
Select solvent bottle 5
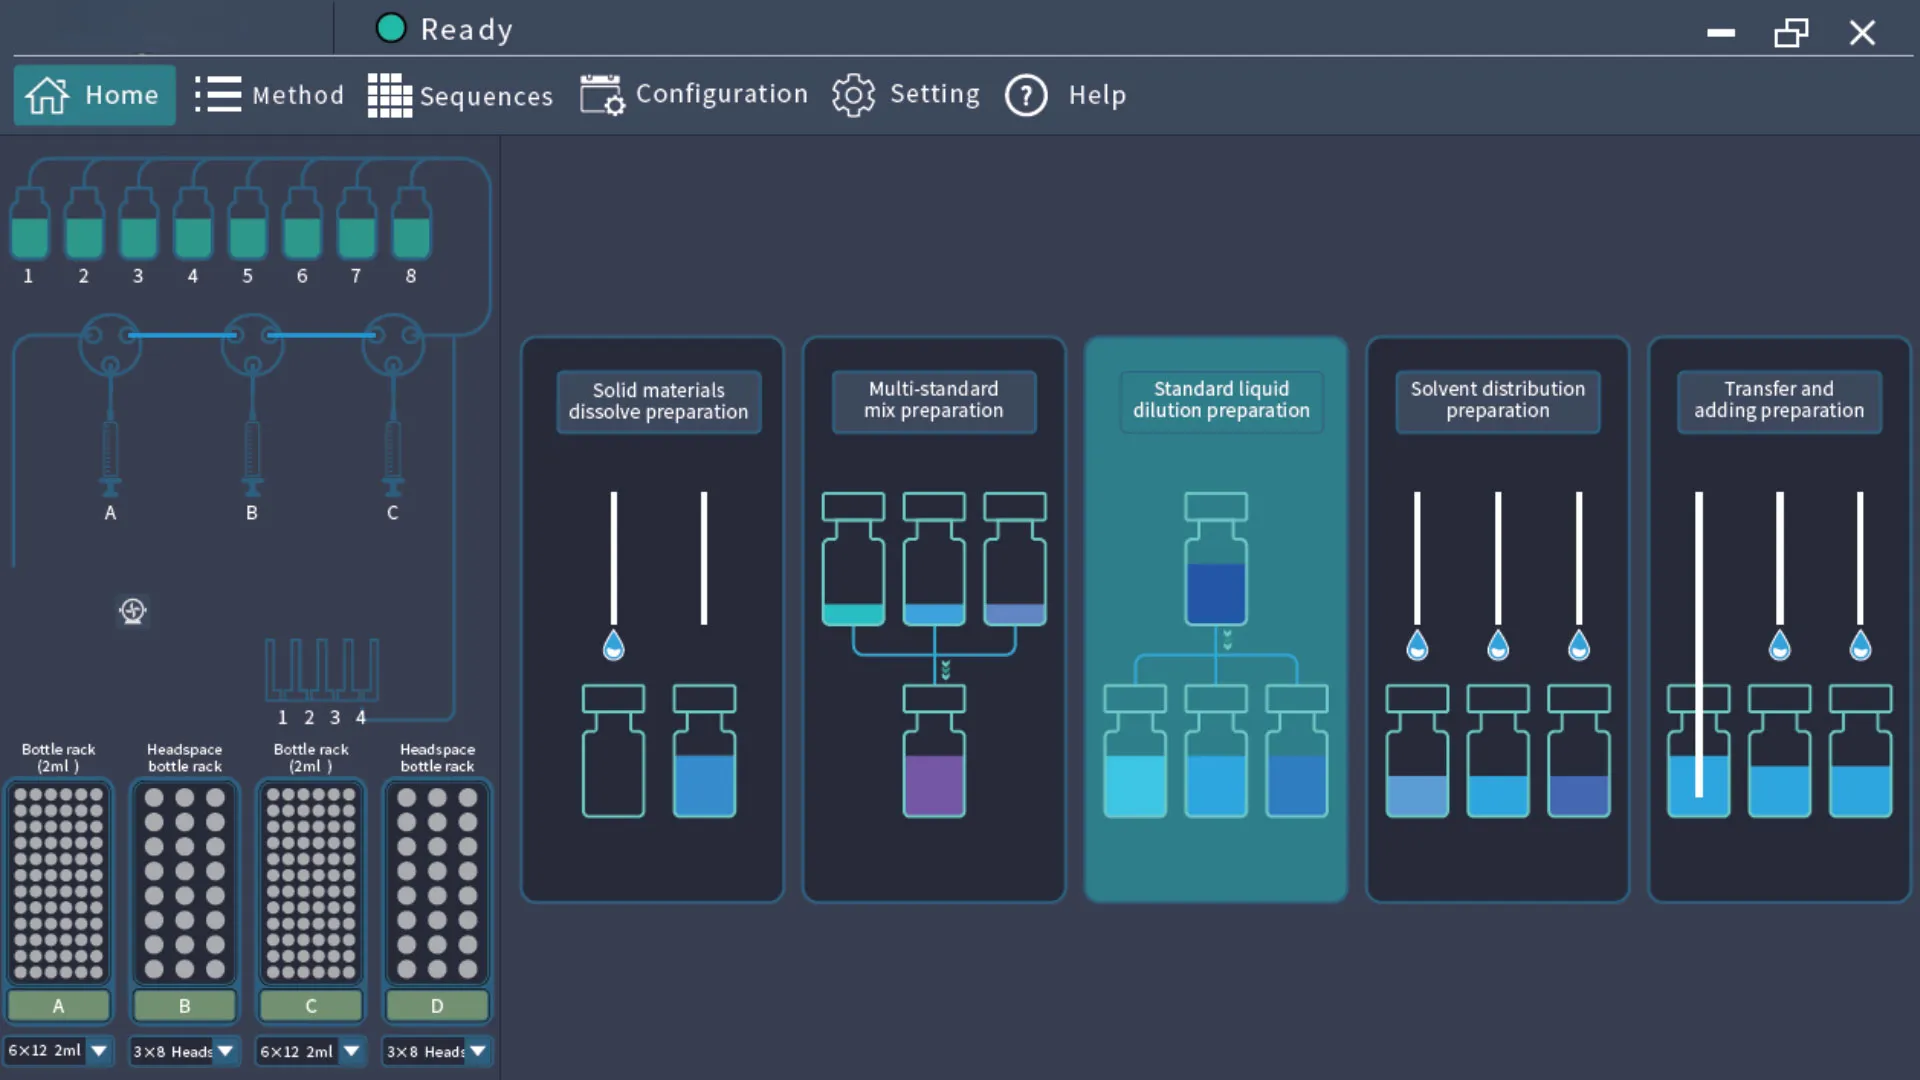click(247, 225)
